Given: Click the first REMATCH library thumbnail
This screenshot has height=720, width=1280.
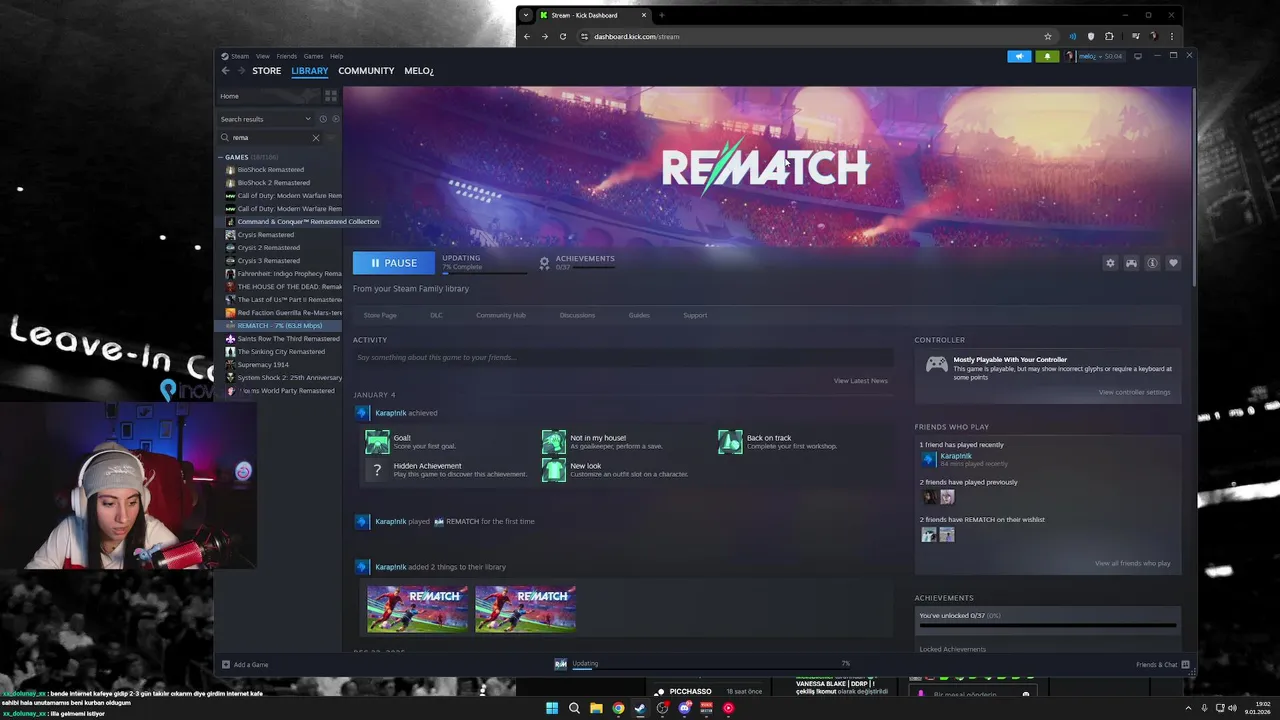Looking at the screenshot, I should point(417,609).
